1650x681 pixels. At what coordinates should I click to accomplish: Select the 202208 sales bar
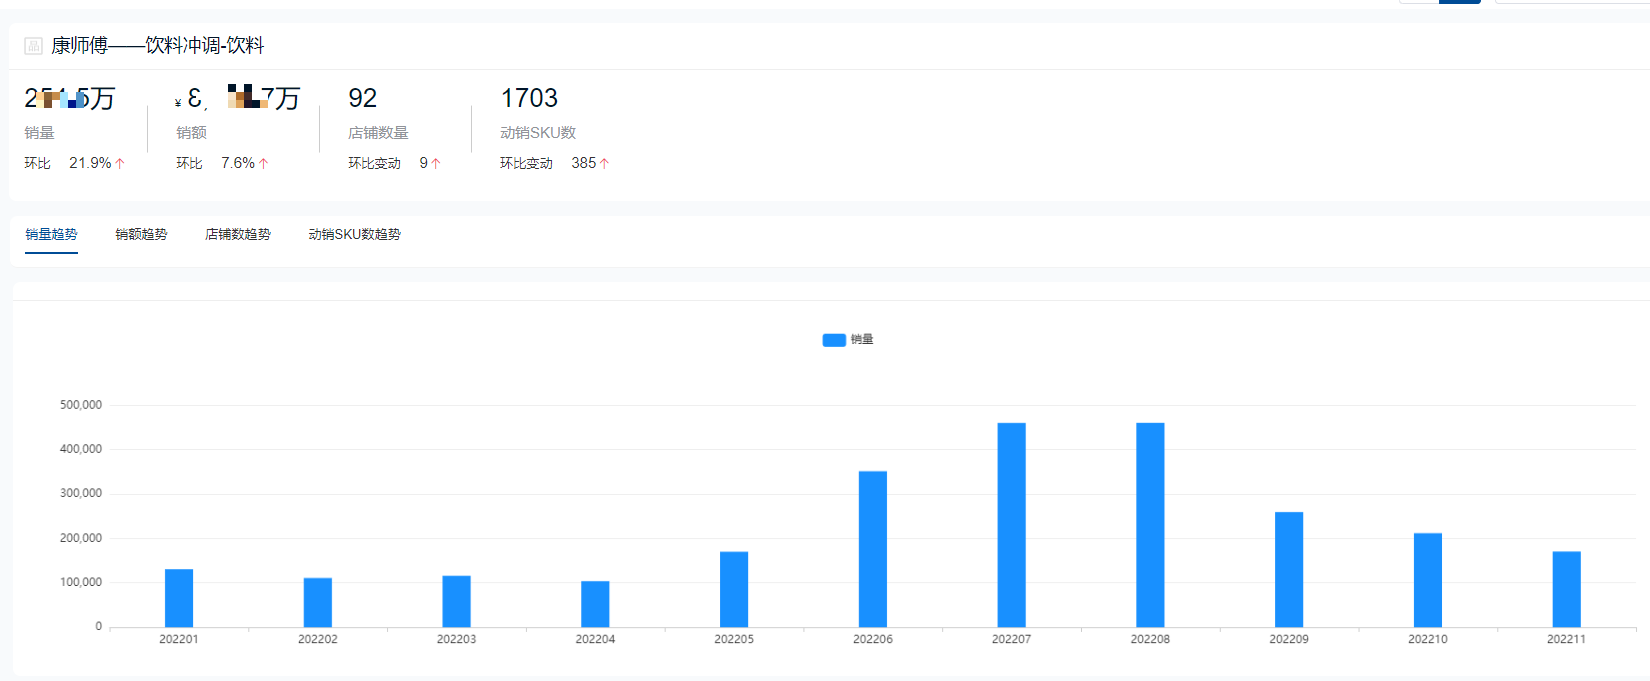pos(1150,525)
